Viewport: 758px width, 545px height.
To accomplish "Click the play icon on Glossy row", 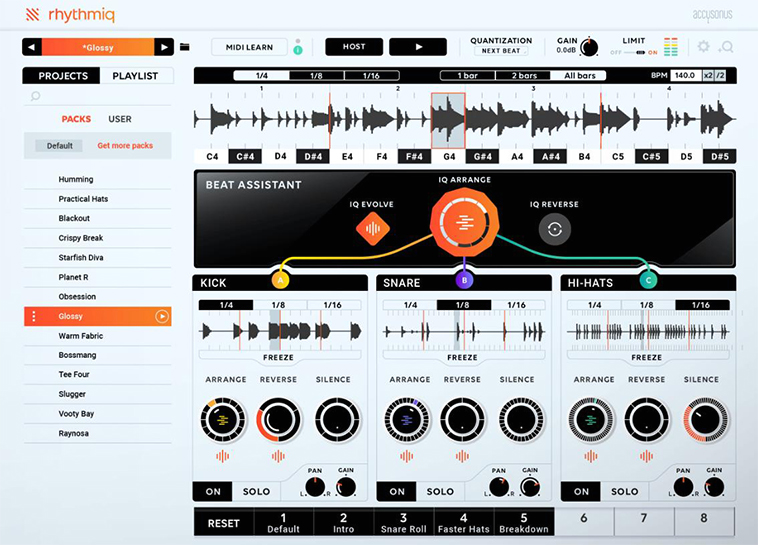I will pos(162,316).
